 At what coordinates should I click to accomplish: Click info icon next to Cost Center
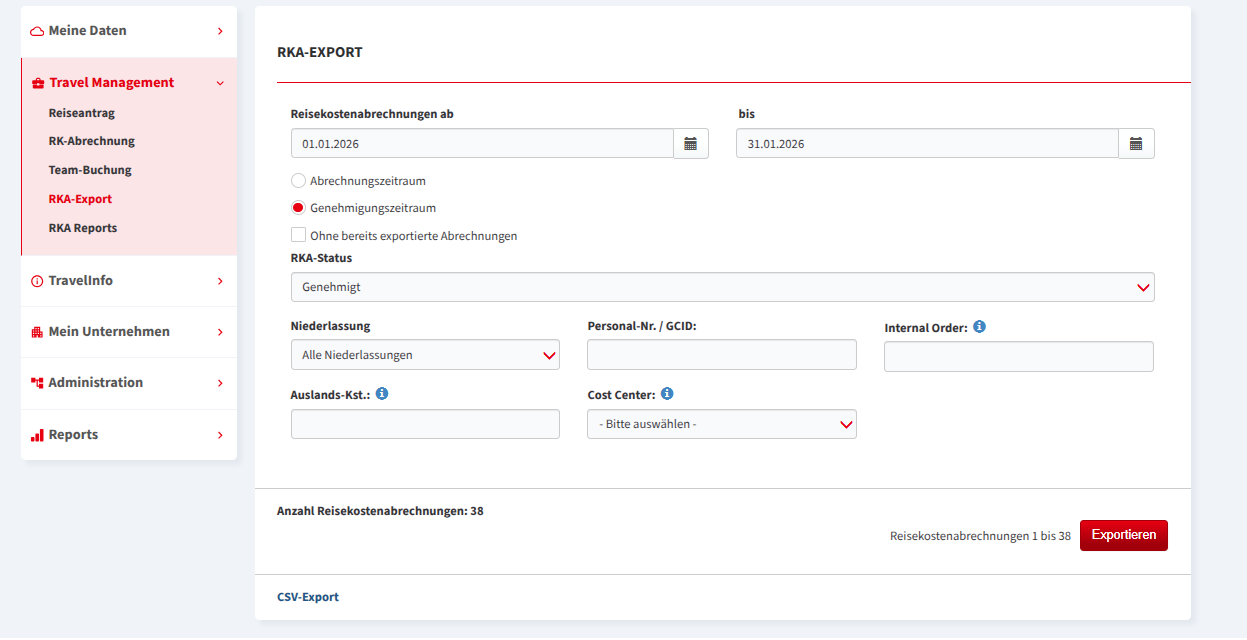click(667, 394)
